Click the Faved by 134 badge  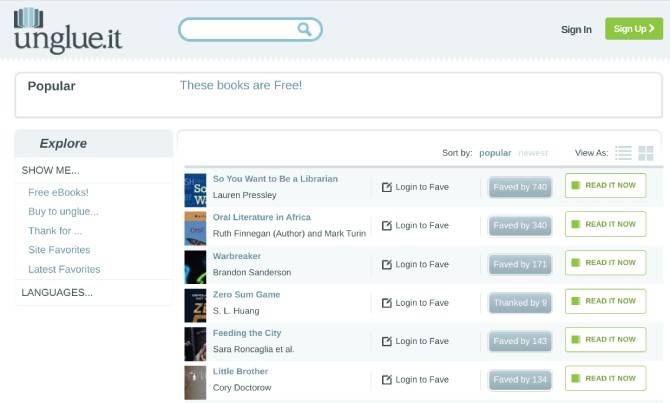(520, 380)
